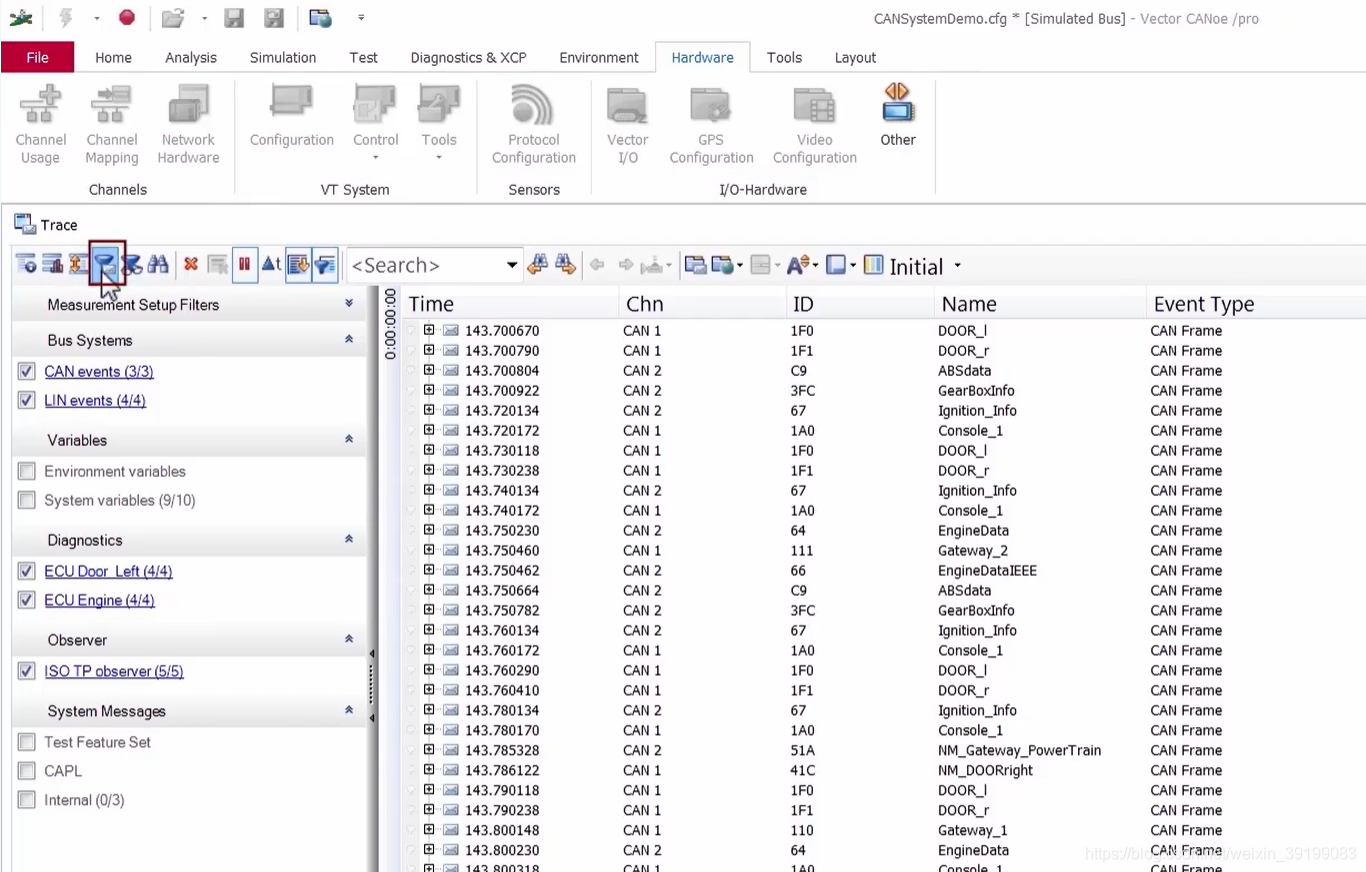Click the red Stop measurement button
The height and width of the screenshot is (872, 1366).
[x=126, y=17]
